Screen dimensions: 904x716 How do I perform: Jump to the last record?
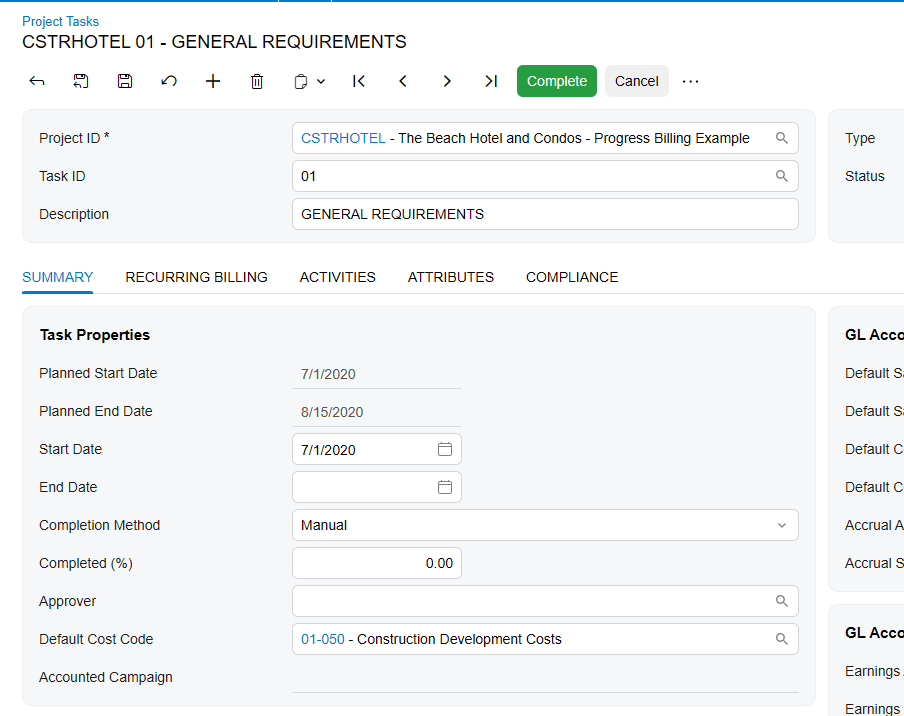pos(491,81)
